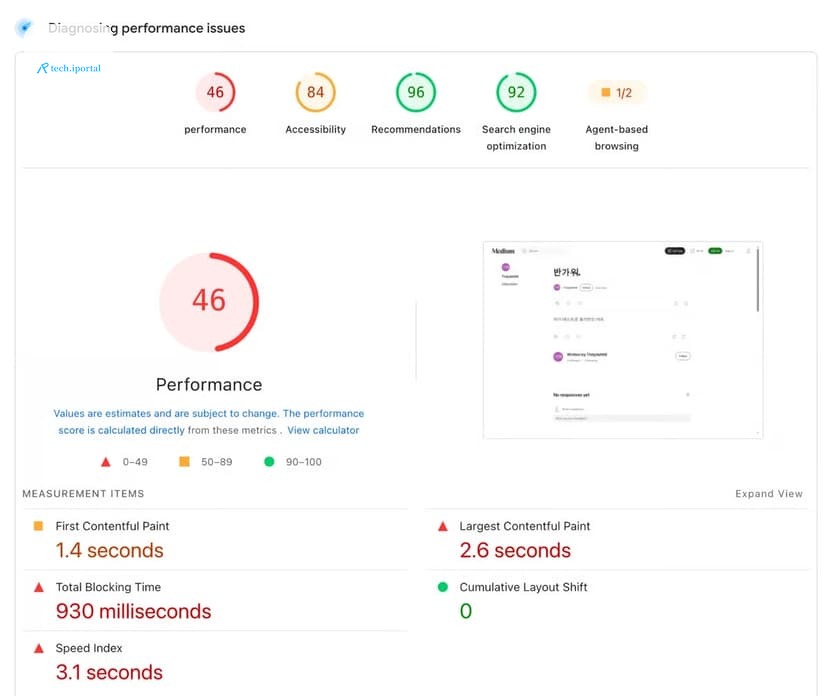Click green circle beside Cumulative Layout Shift
This screenshot has width=828, height=696.
point(443,587)
